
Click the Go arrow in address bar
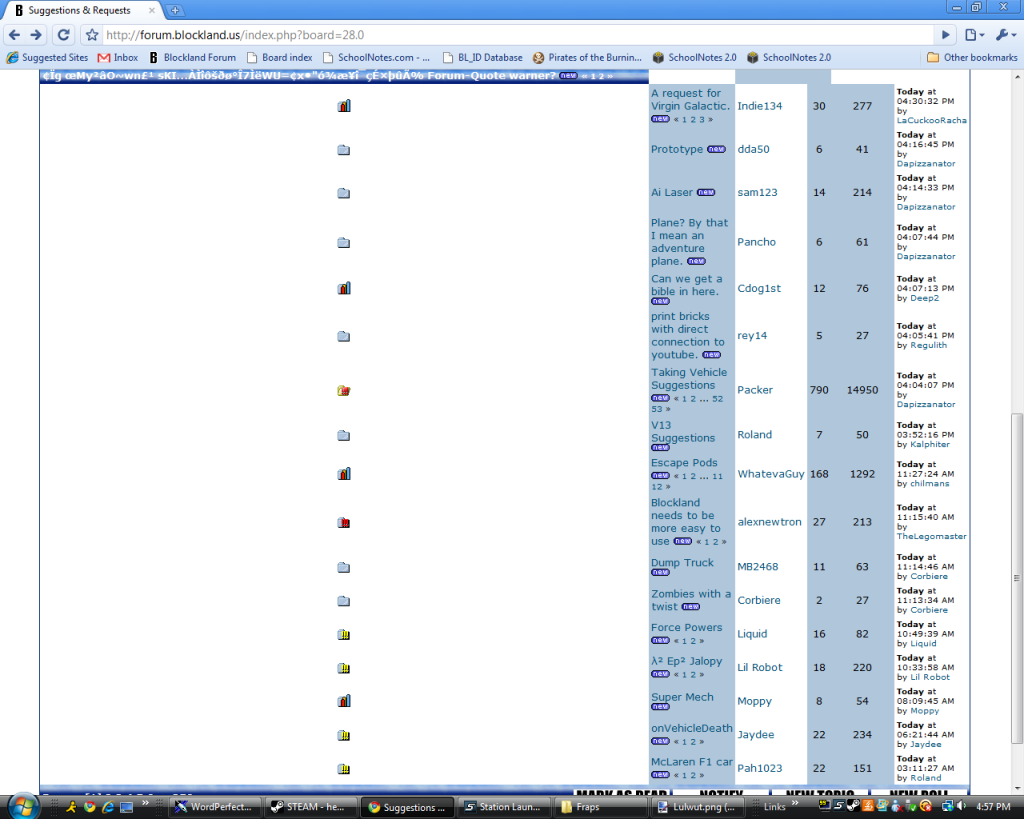(945, 35)
